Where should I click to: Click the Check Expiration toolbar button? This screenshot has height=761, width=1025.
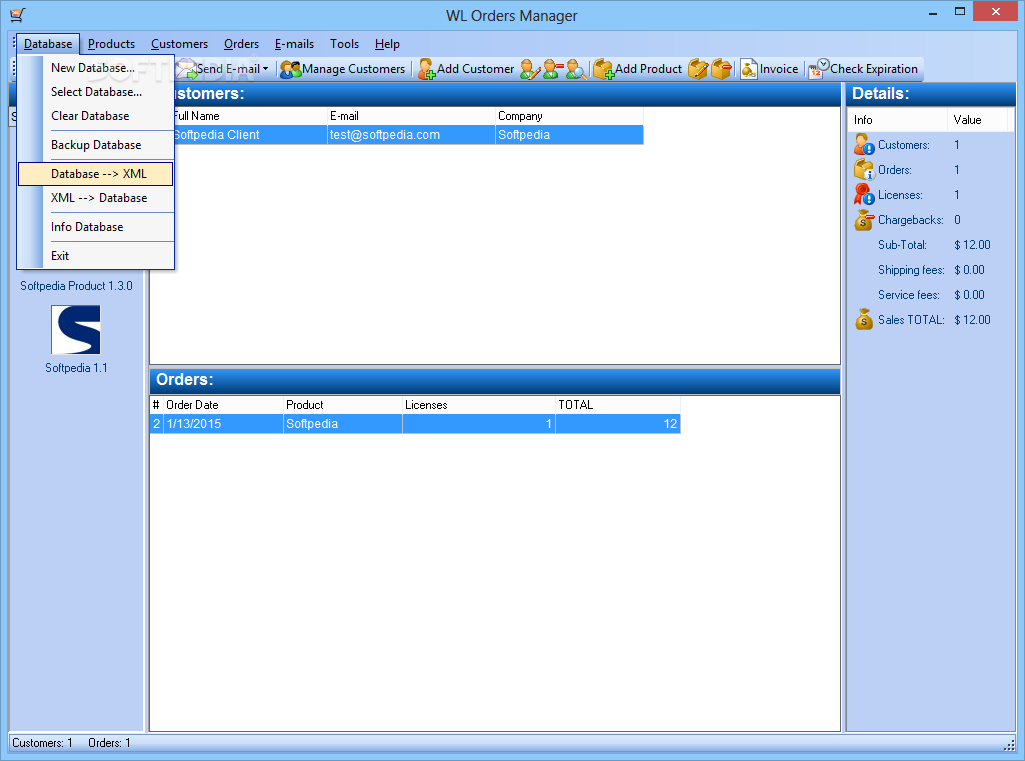click(x=863, y=69)
